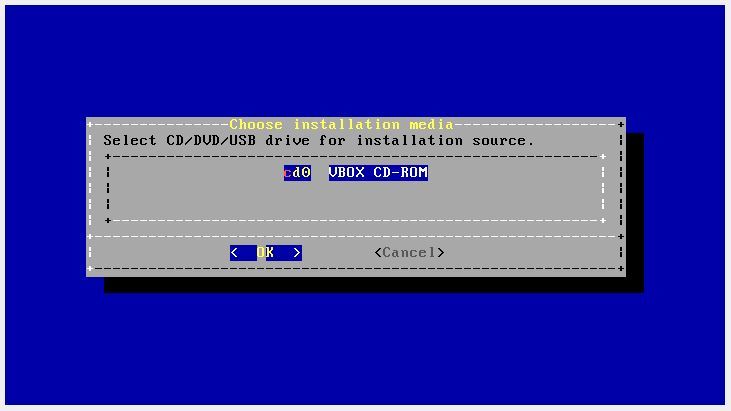The height and width of the screenshot is (411, 731).
Task: Click the right angle bracket of OK
Action: (297, 253)
